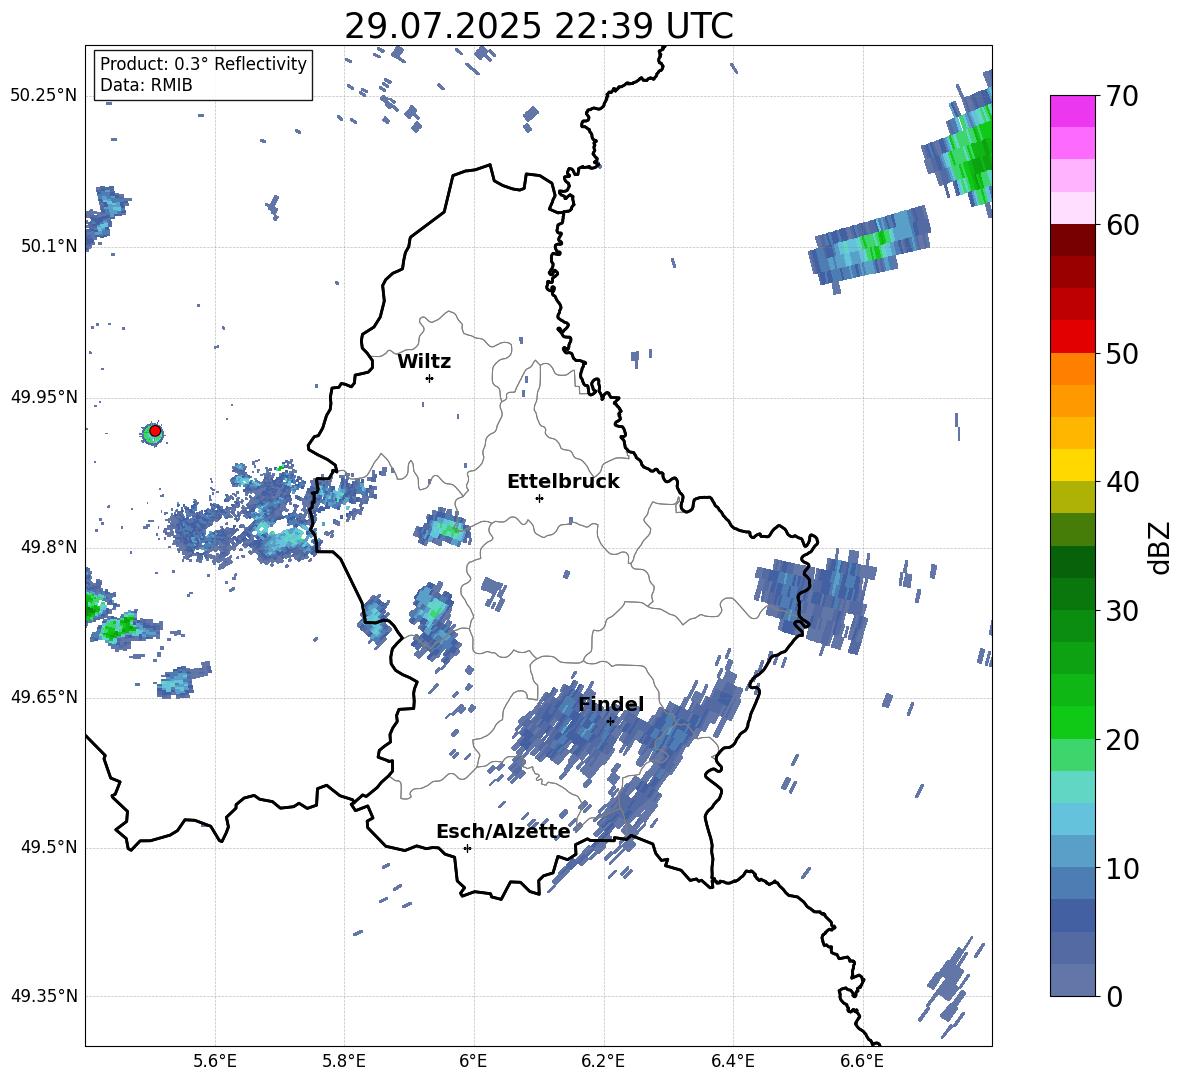The height and width of the screenshot is (1081, 1184).
Task: Click the 49.95°N latitude label
Action: [43, 396]
